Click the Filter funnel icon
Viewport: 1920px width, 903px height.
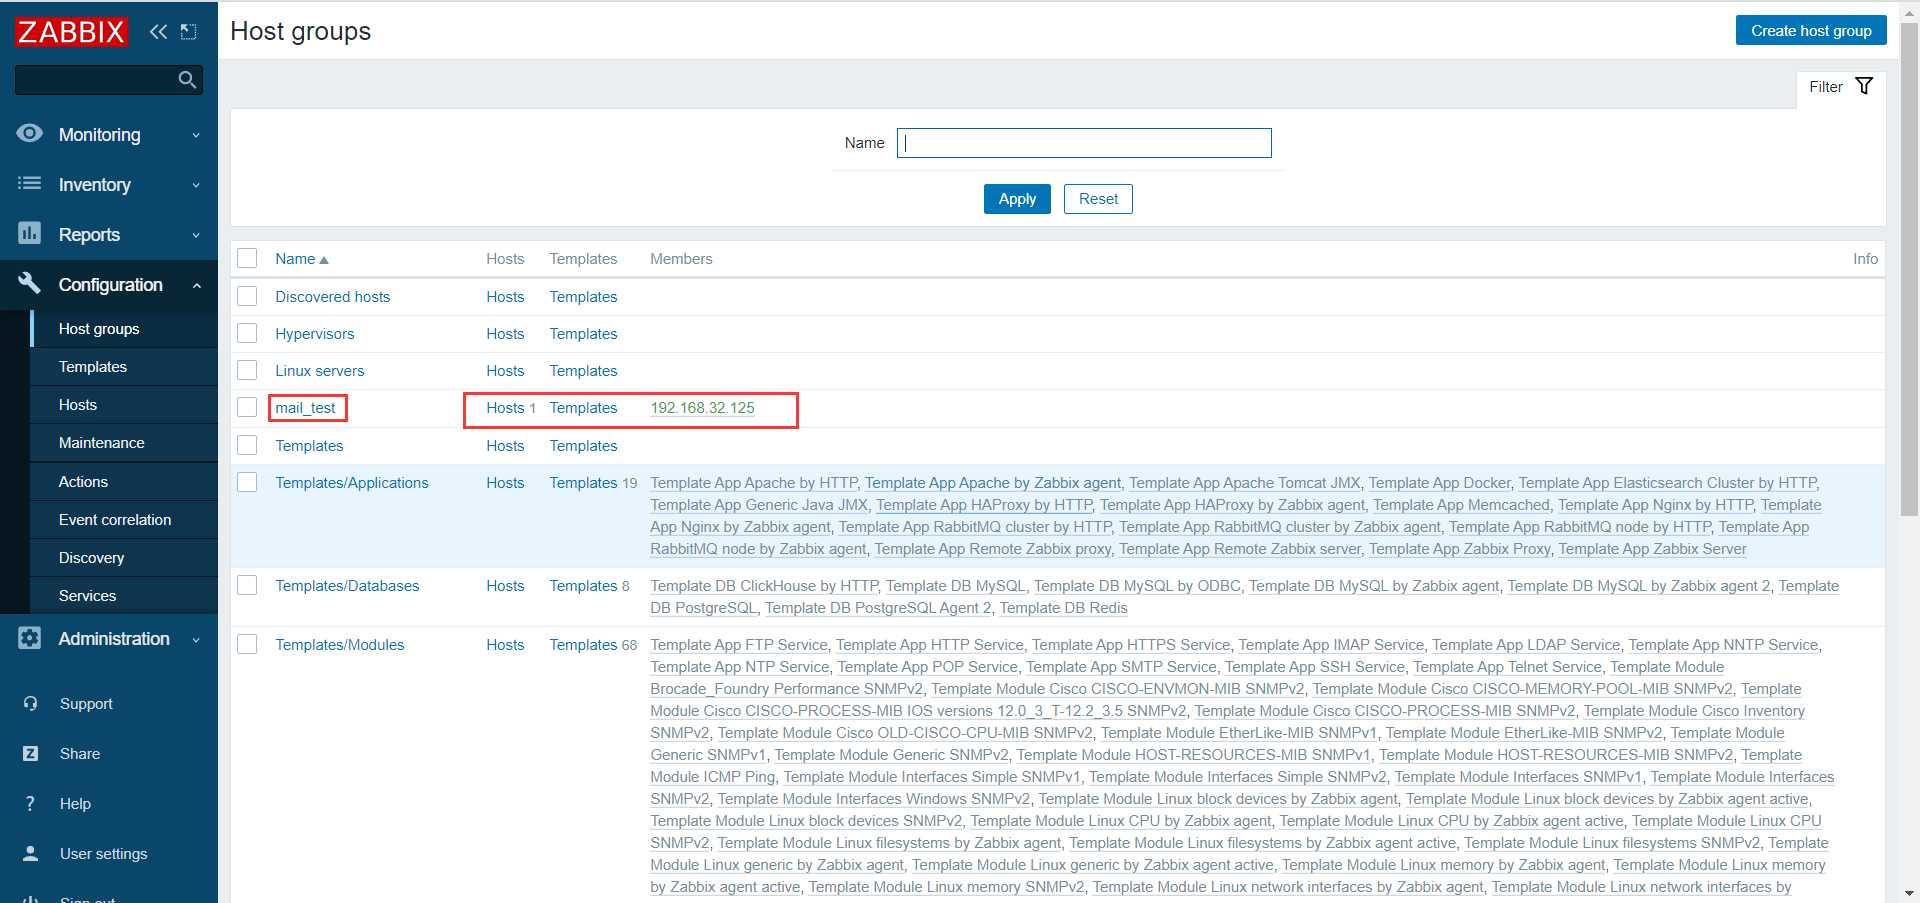(x=1864, y=86)
